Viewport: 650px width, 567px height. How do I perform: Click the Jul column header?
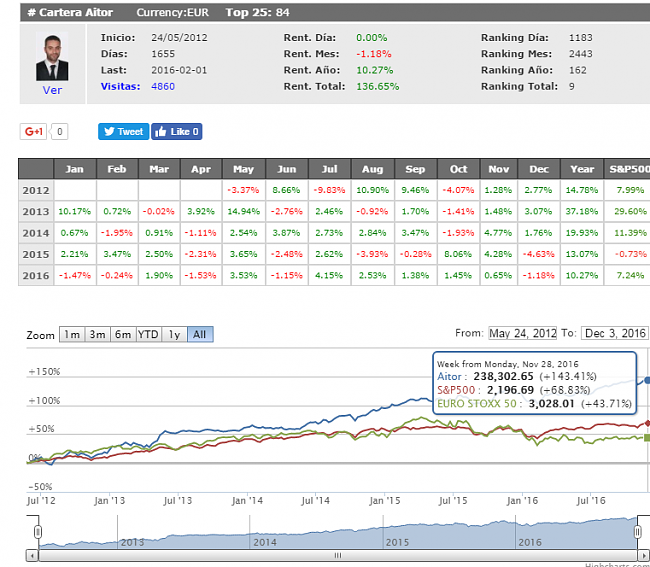click(330, 169)
